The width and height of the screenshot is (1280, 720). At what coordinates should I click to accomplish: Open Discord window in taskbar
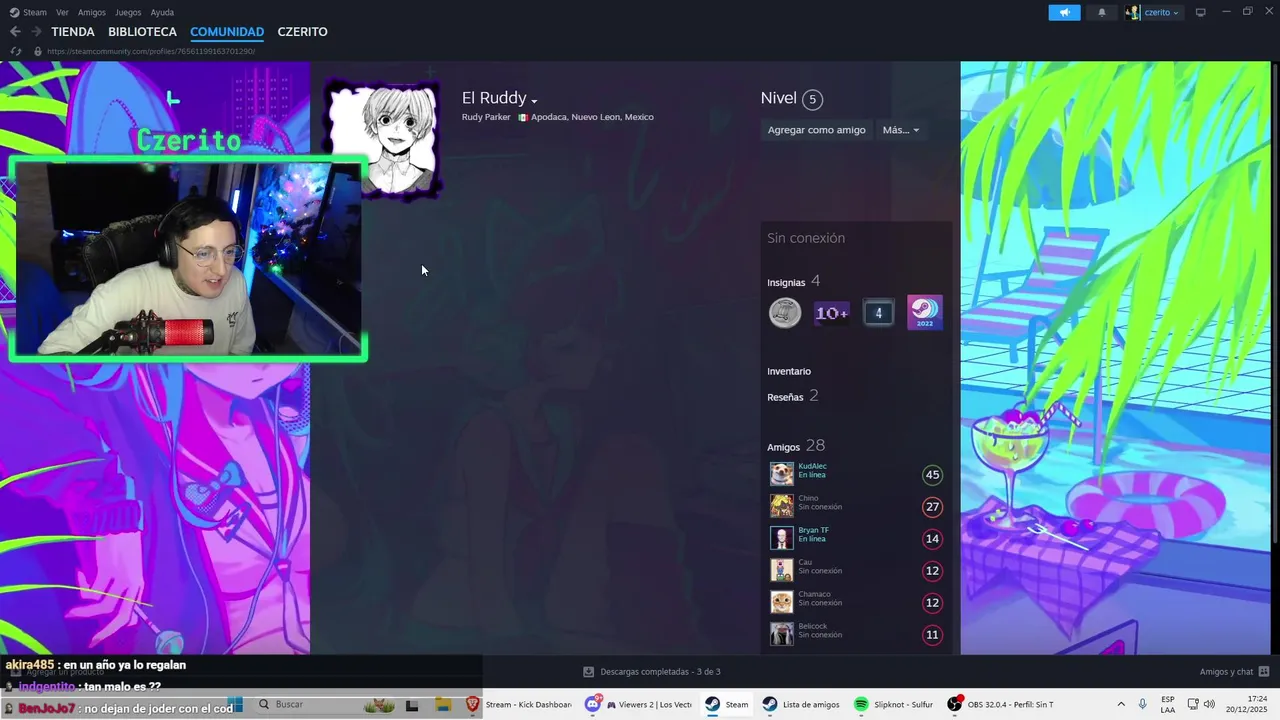pos(638,704)
